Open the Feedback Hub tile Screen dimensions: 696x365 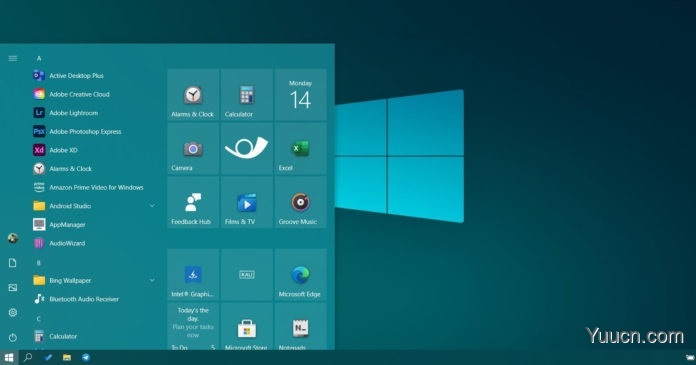coord(193,202)
